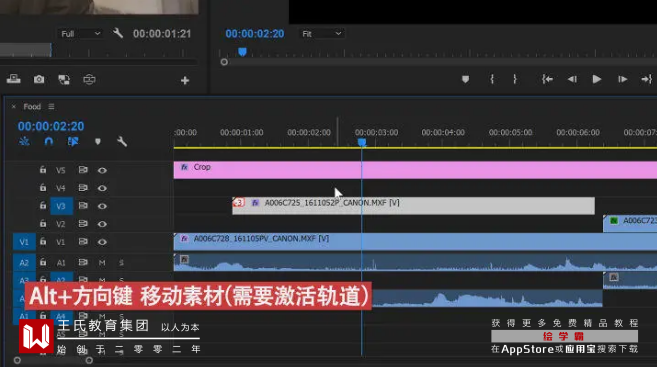Mute audio track A1
Screen dimensions: 657x367
pos(102,263)
